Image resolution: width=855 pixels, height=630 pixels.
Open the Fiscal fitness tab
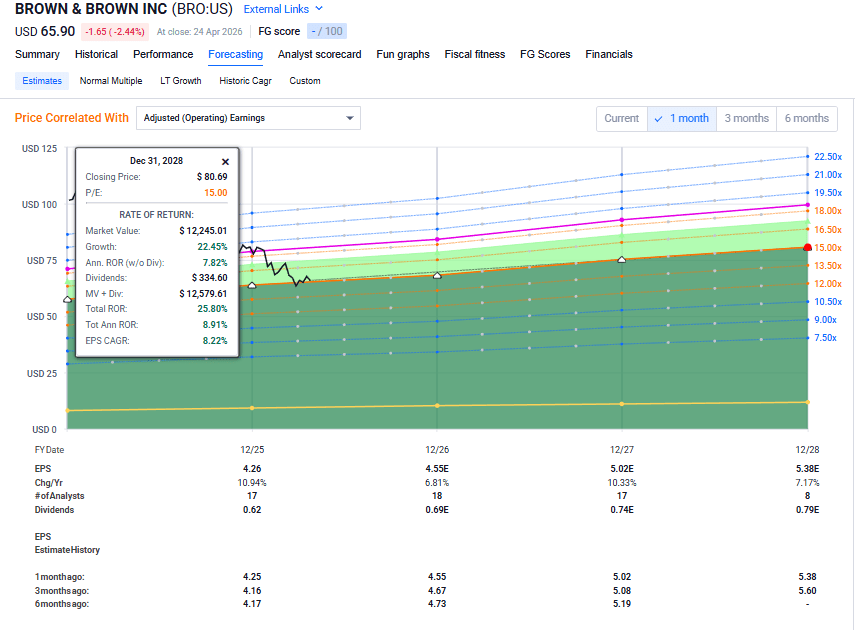[x=474, y=55]
